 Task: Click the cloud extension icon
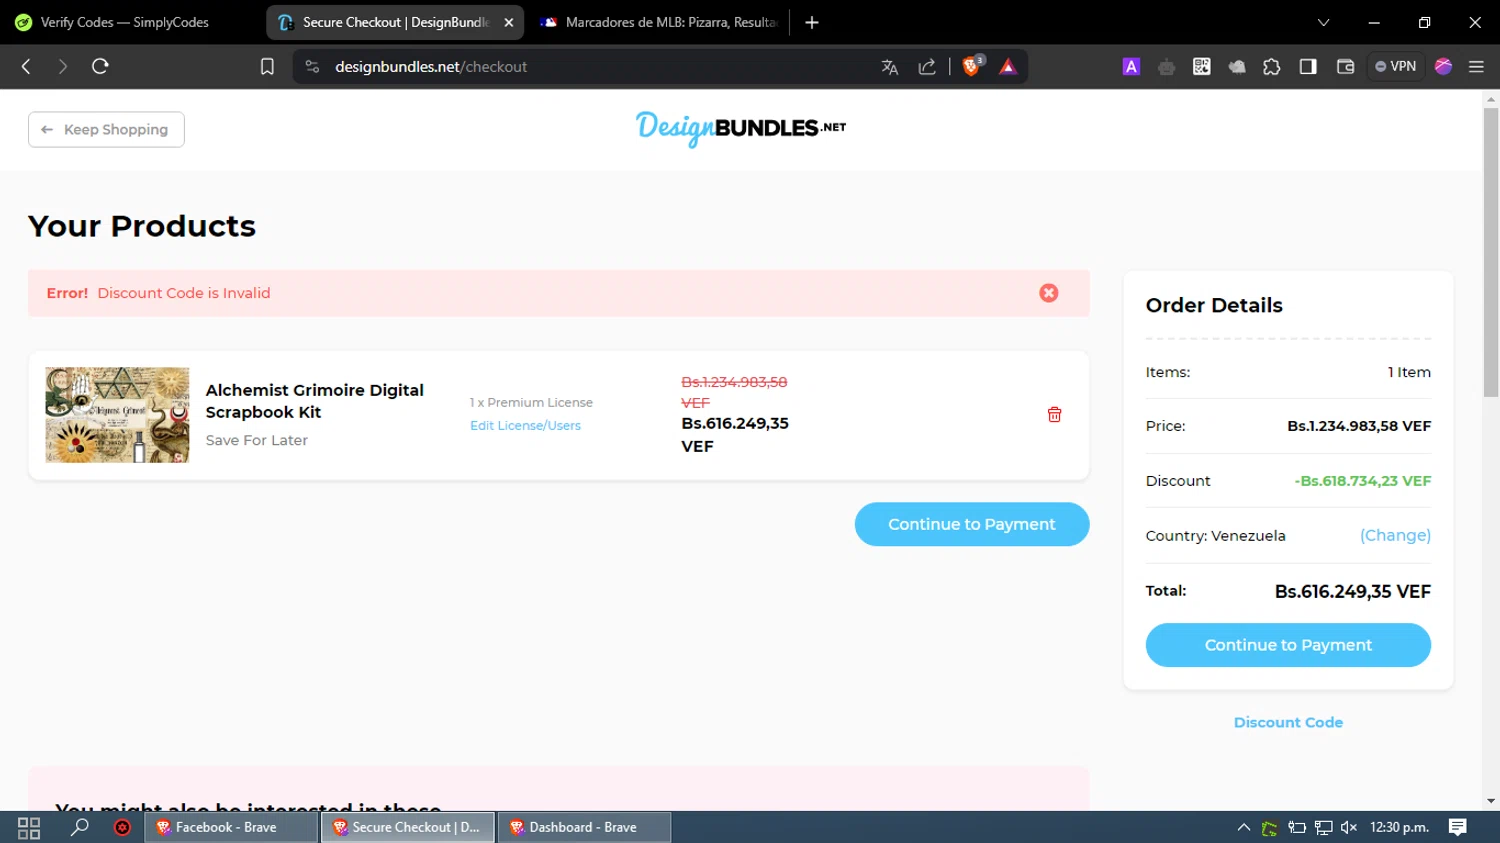1237,66
